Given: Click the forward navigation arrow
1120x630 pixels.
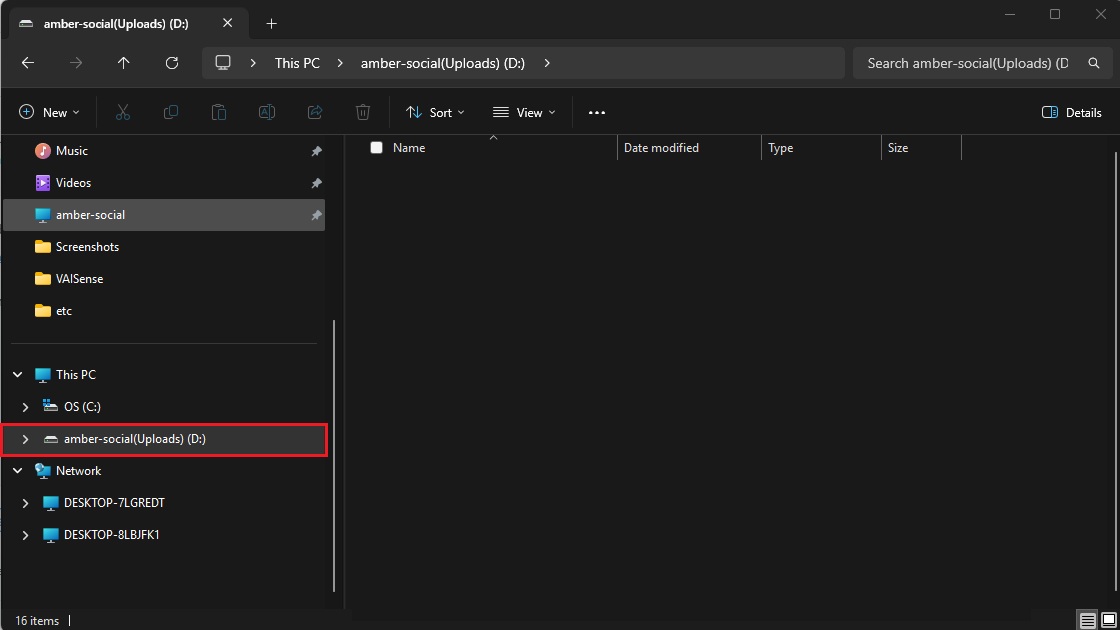Looking at the screenshot, I should pos(76,63).
